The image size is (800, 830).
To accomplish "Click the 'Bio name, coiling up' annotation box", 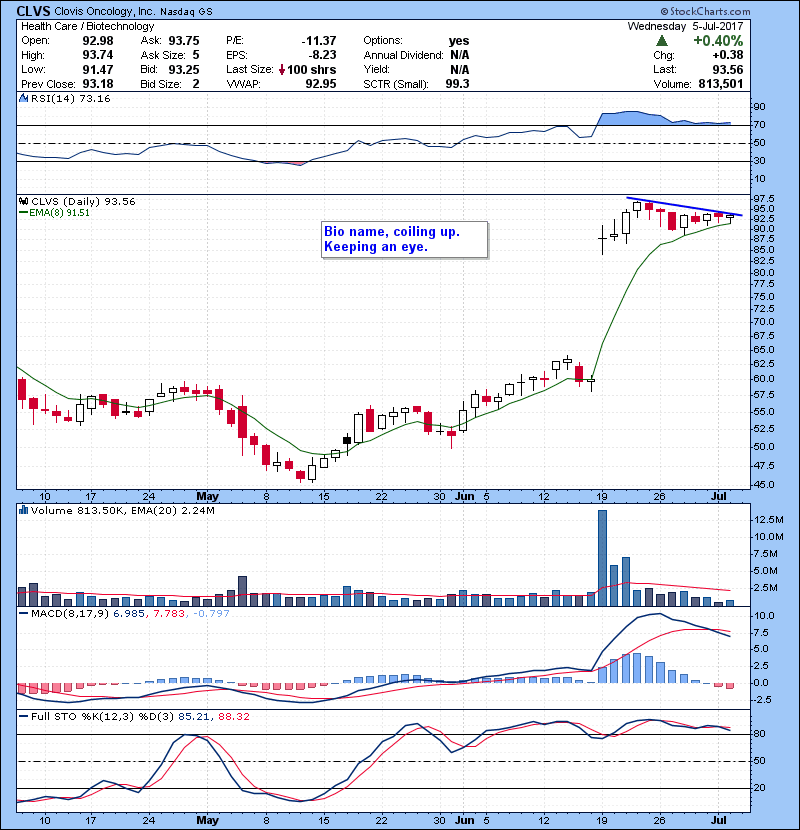I will pos(405,240).
